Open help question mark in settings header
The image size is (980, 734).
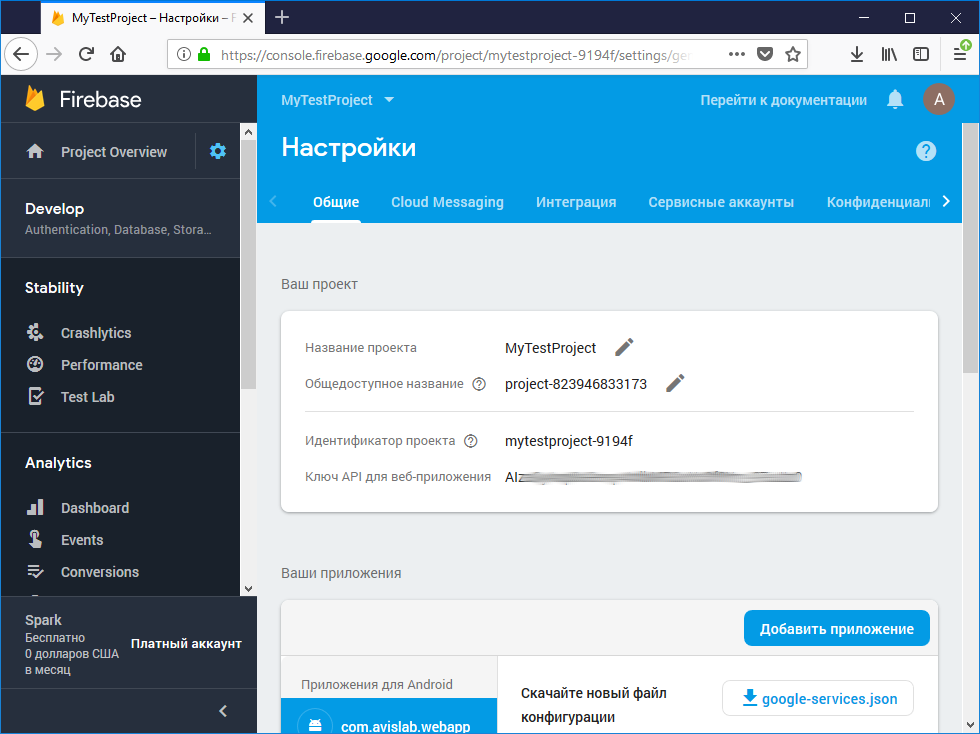(x=926, y=151)
